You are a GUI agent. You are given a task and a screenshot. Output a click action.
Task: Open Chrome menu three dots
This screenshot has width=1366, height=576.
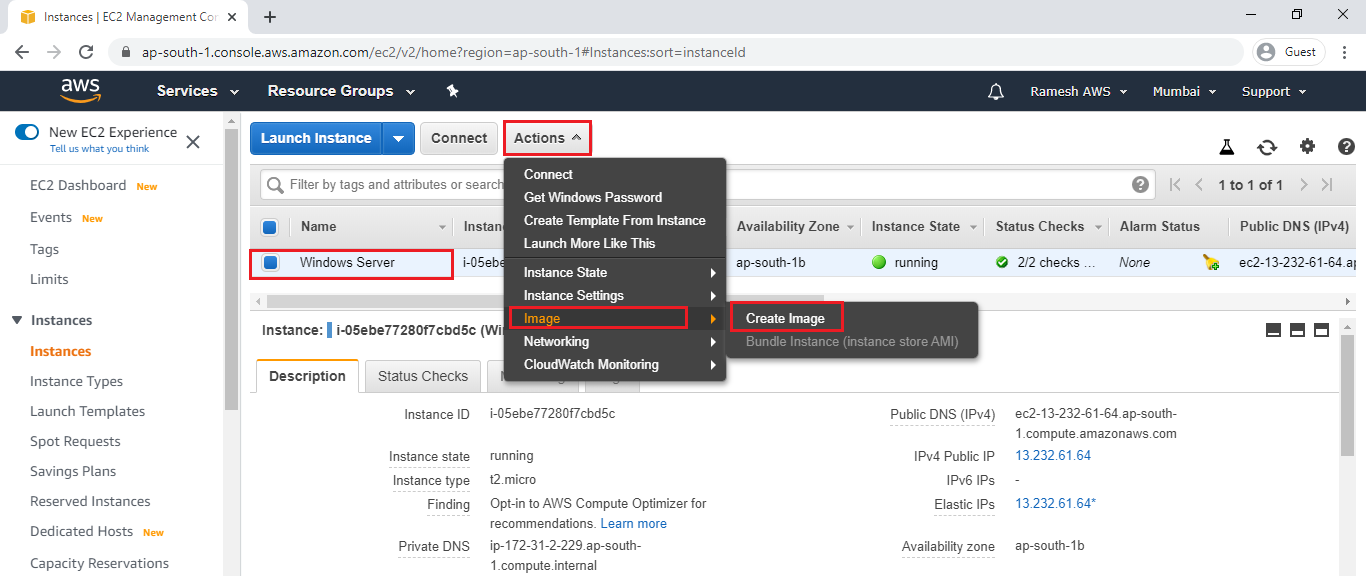[1344, 52]
